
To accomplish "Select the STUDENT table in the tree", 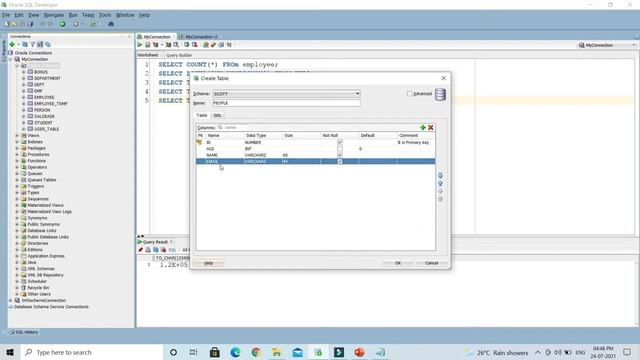I will pos(43,122).
